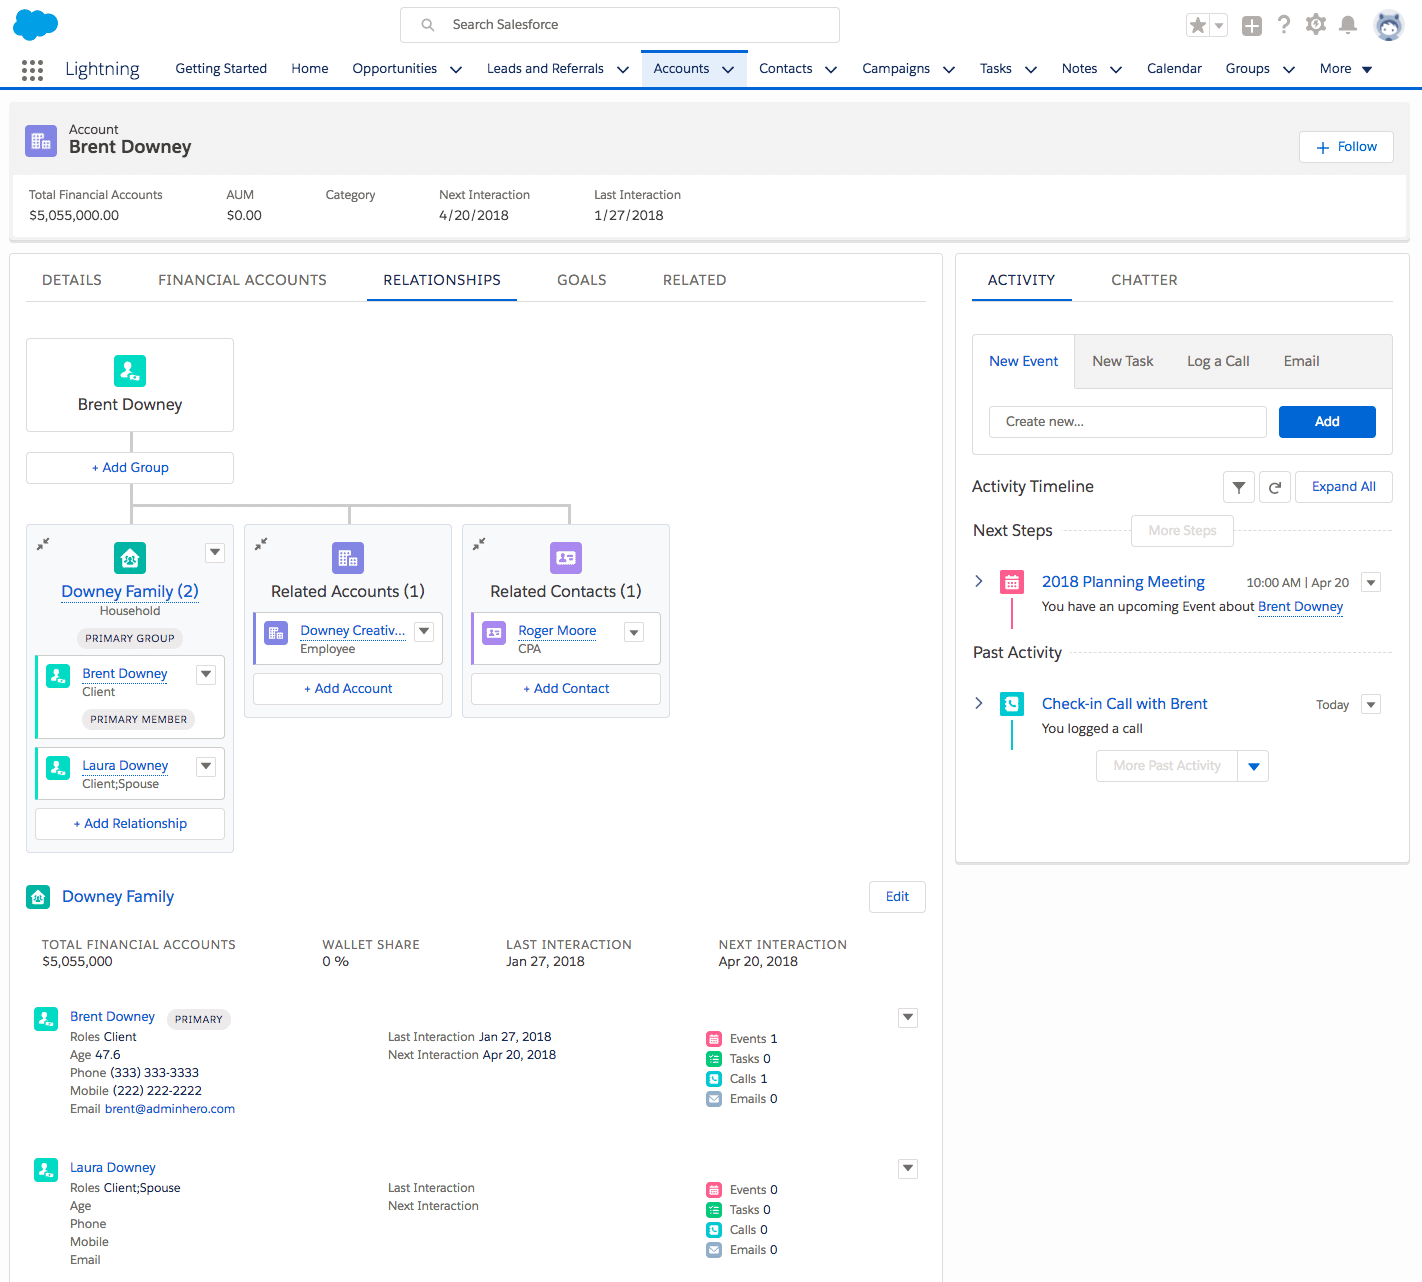Collapse the Related Contacts card
Image resolution: width=1422 pixels, height=1282 pixels.
[479, 544]
